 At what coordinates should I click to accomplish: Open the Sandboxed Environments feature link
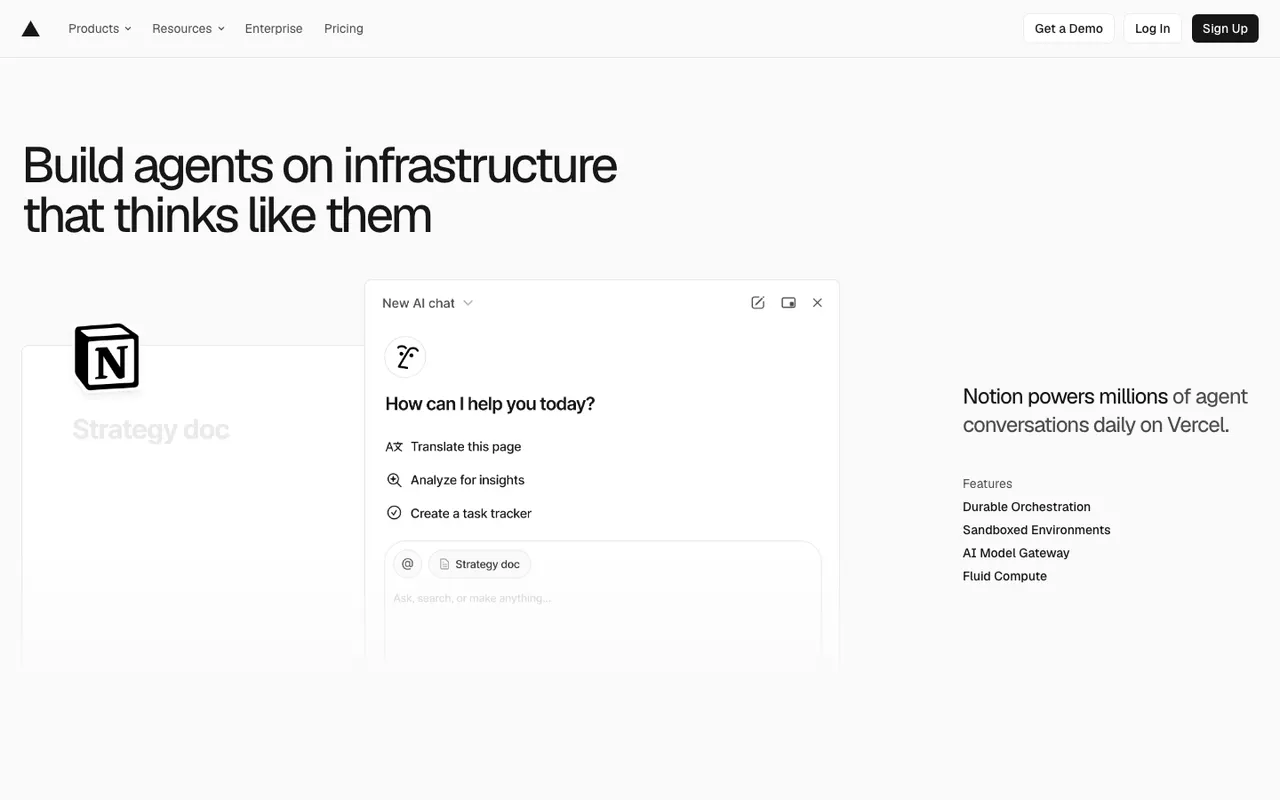coord(1037,530)
